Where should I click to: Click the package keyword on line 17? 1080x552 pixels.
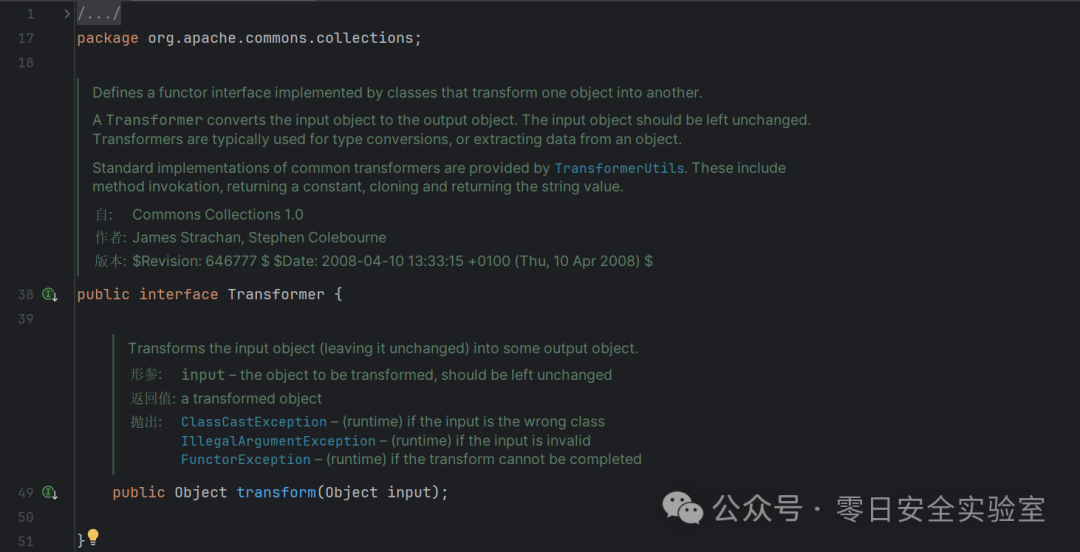(107, 39)
